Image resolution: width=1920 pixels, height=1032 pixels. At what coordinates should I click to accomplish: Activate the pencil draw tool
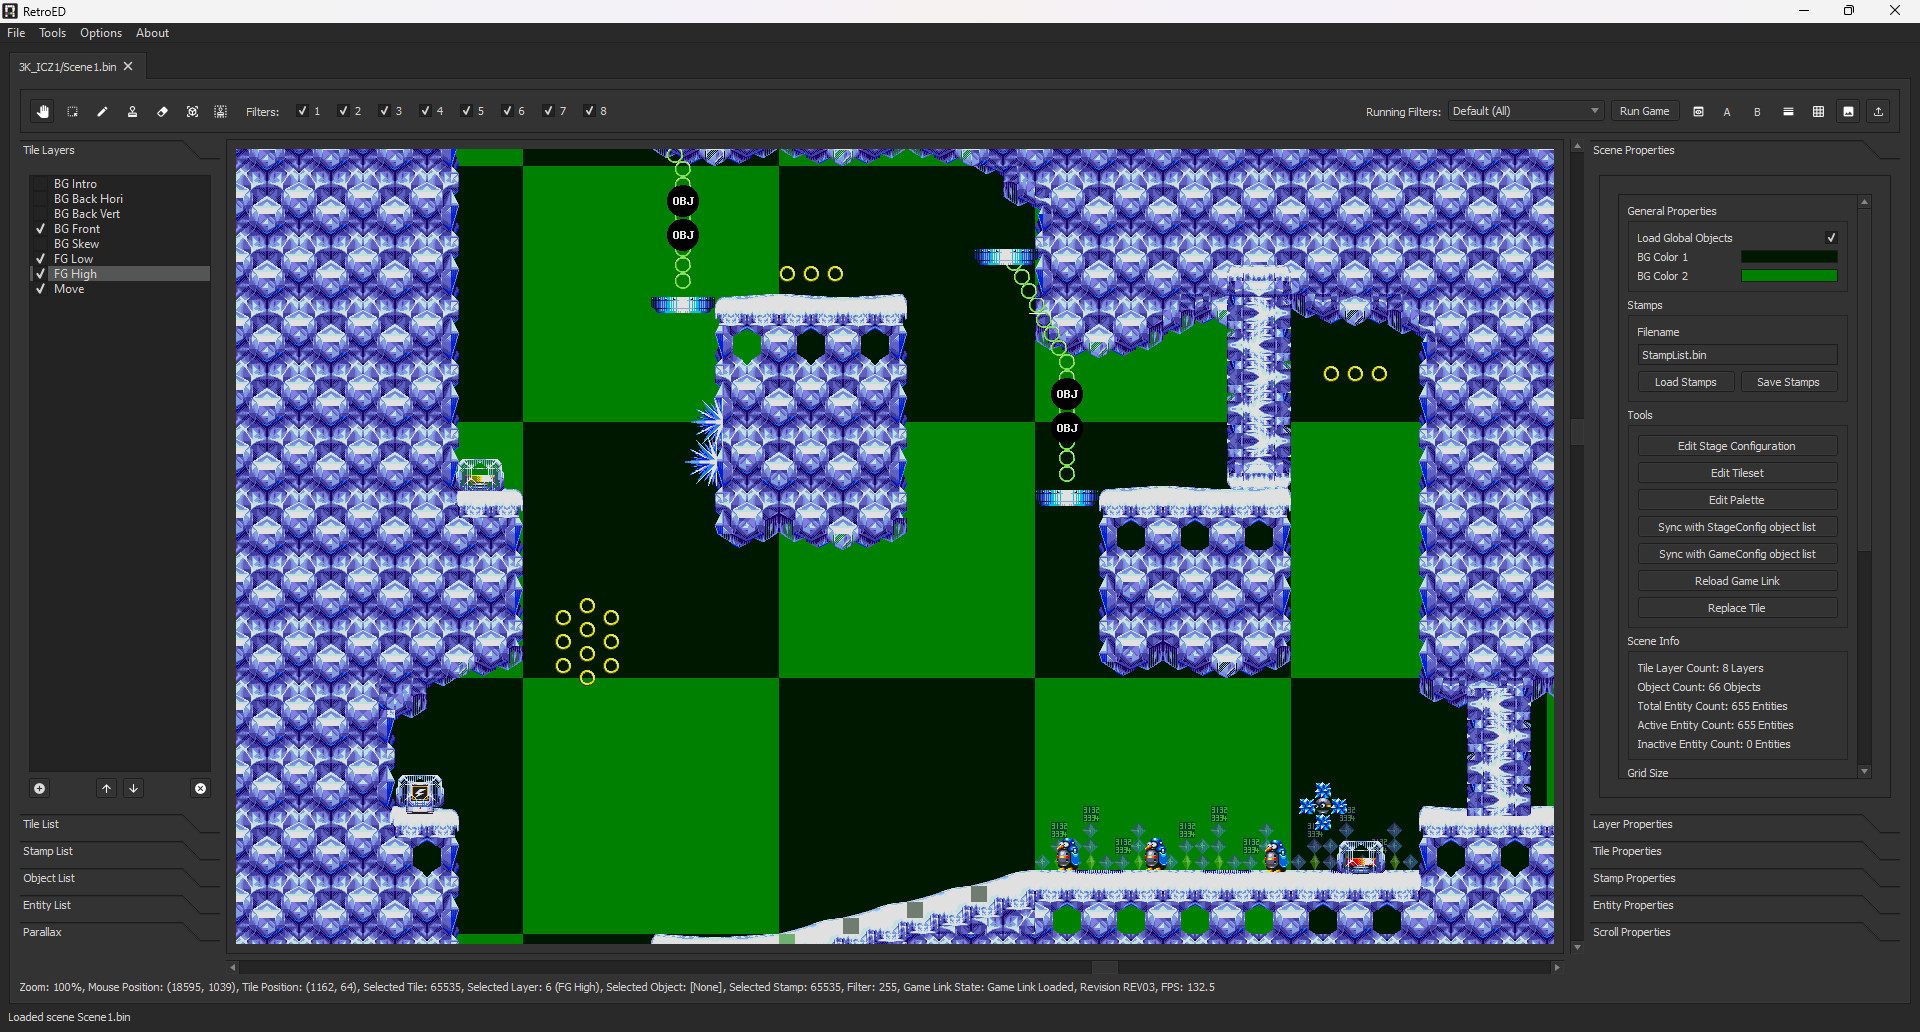click(102, 112)
